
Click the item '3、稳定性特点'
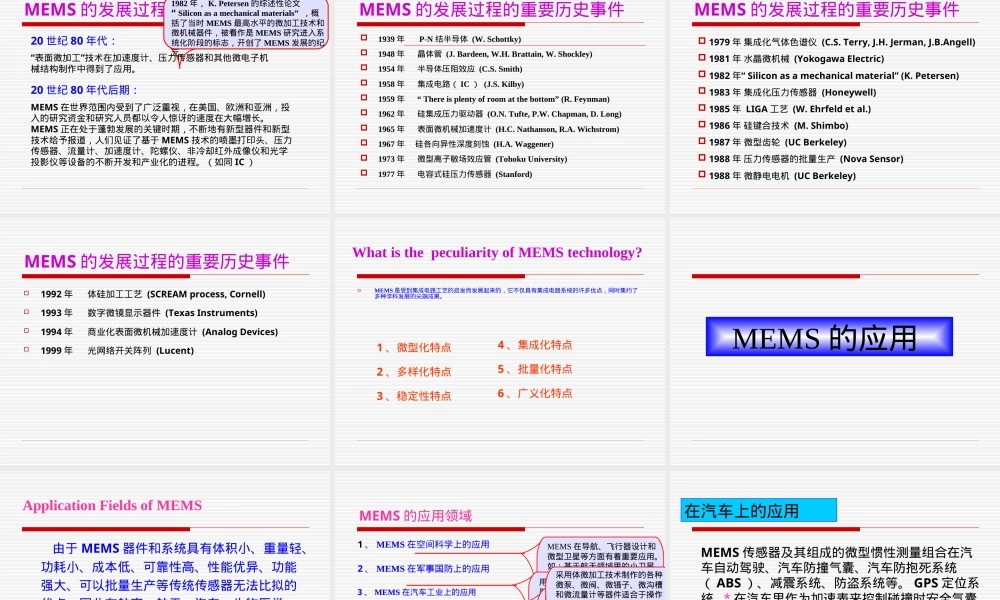point(413,396)
